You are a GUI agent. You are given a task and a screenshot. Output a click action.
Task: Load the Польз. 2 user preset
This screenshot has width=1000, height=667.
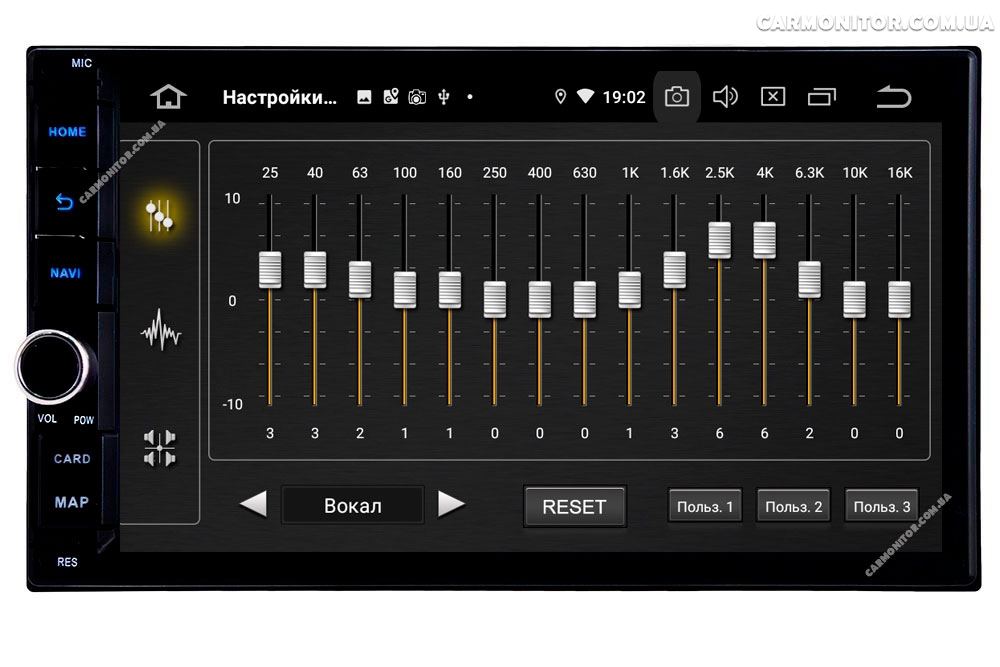click(793, 506)
